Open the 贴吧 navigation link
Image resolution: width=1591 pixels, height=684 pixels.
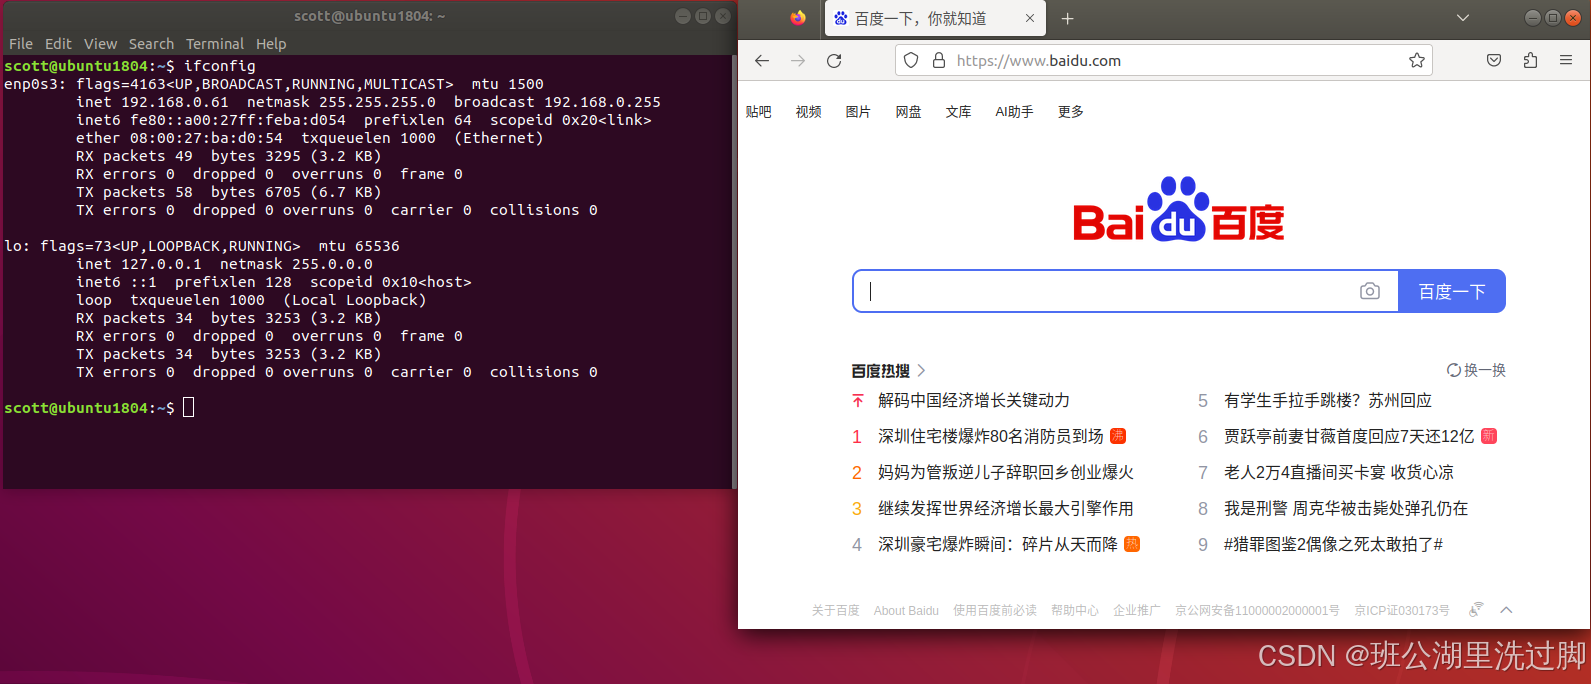tap(759, 112)
